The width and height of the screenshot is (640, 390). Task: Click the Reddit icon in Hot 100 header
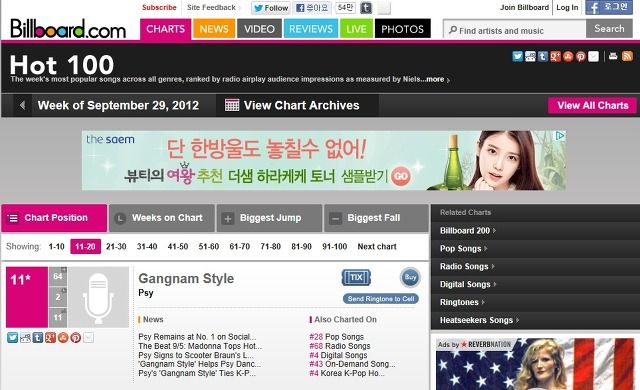[x=530, y=56]
